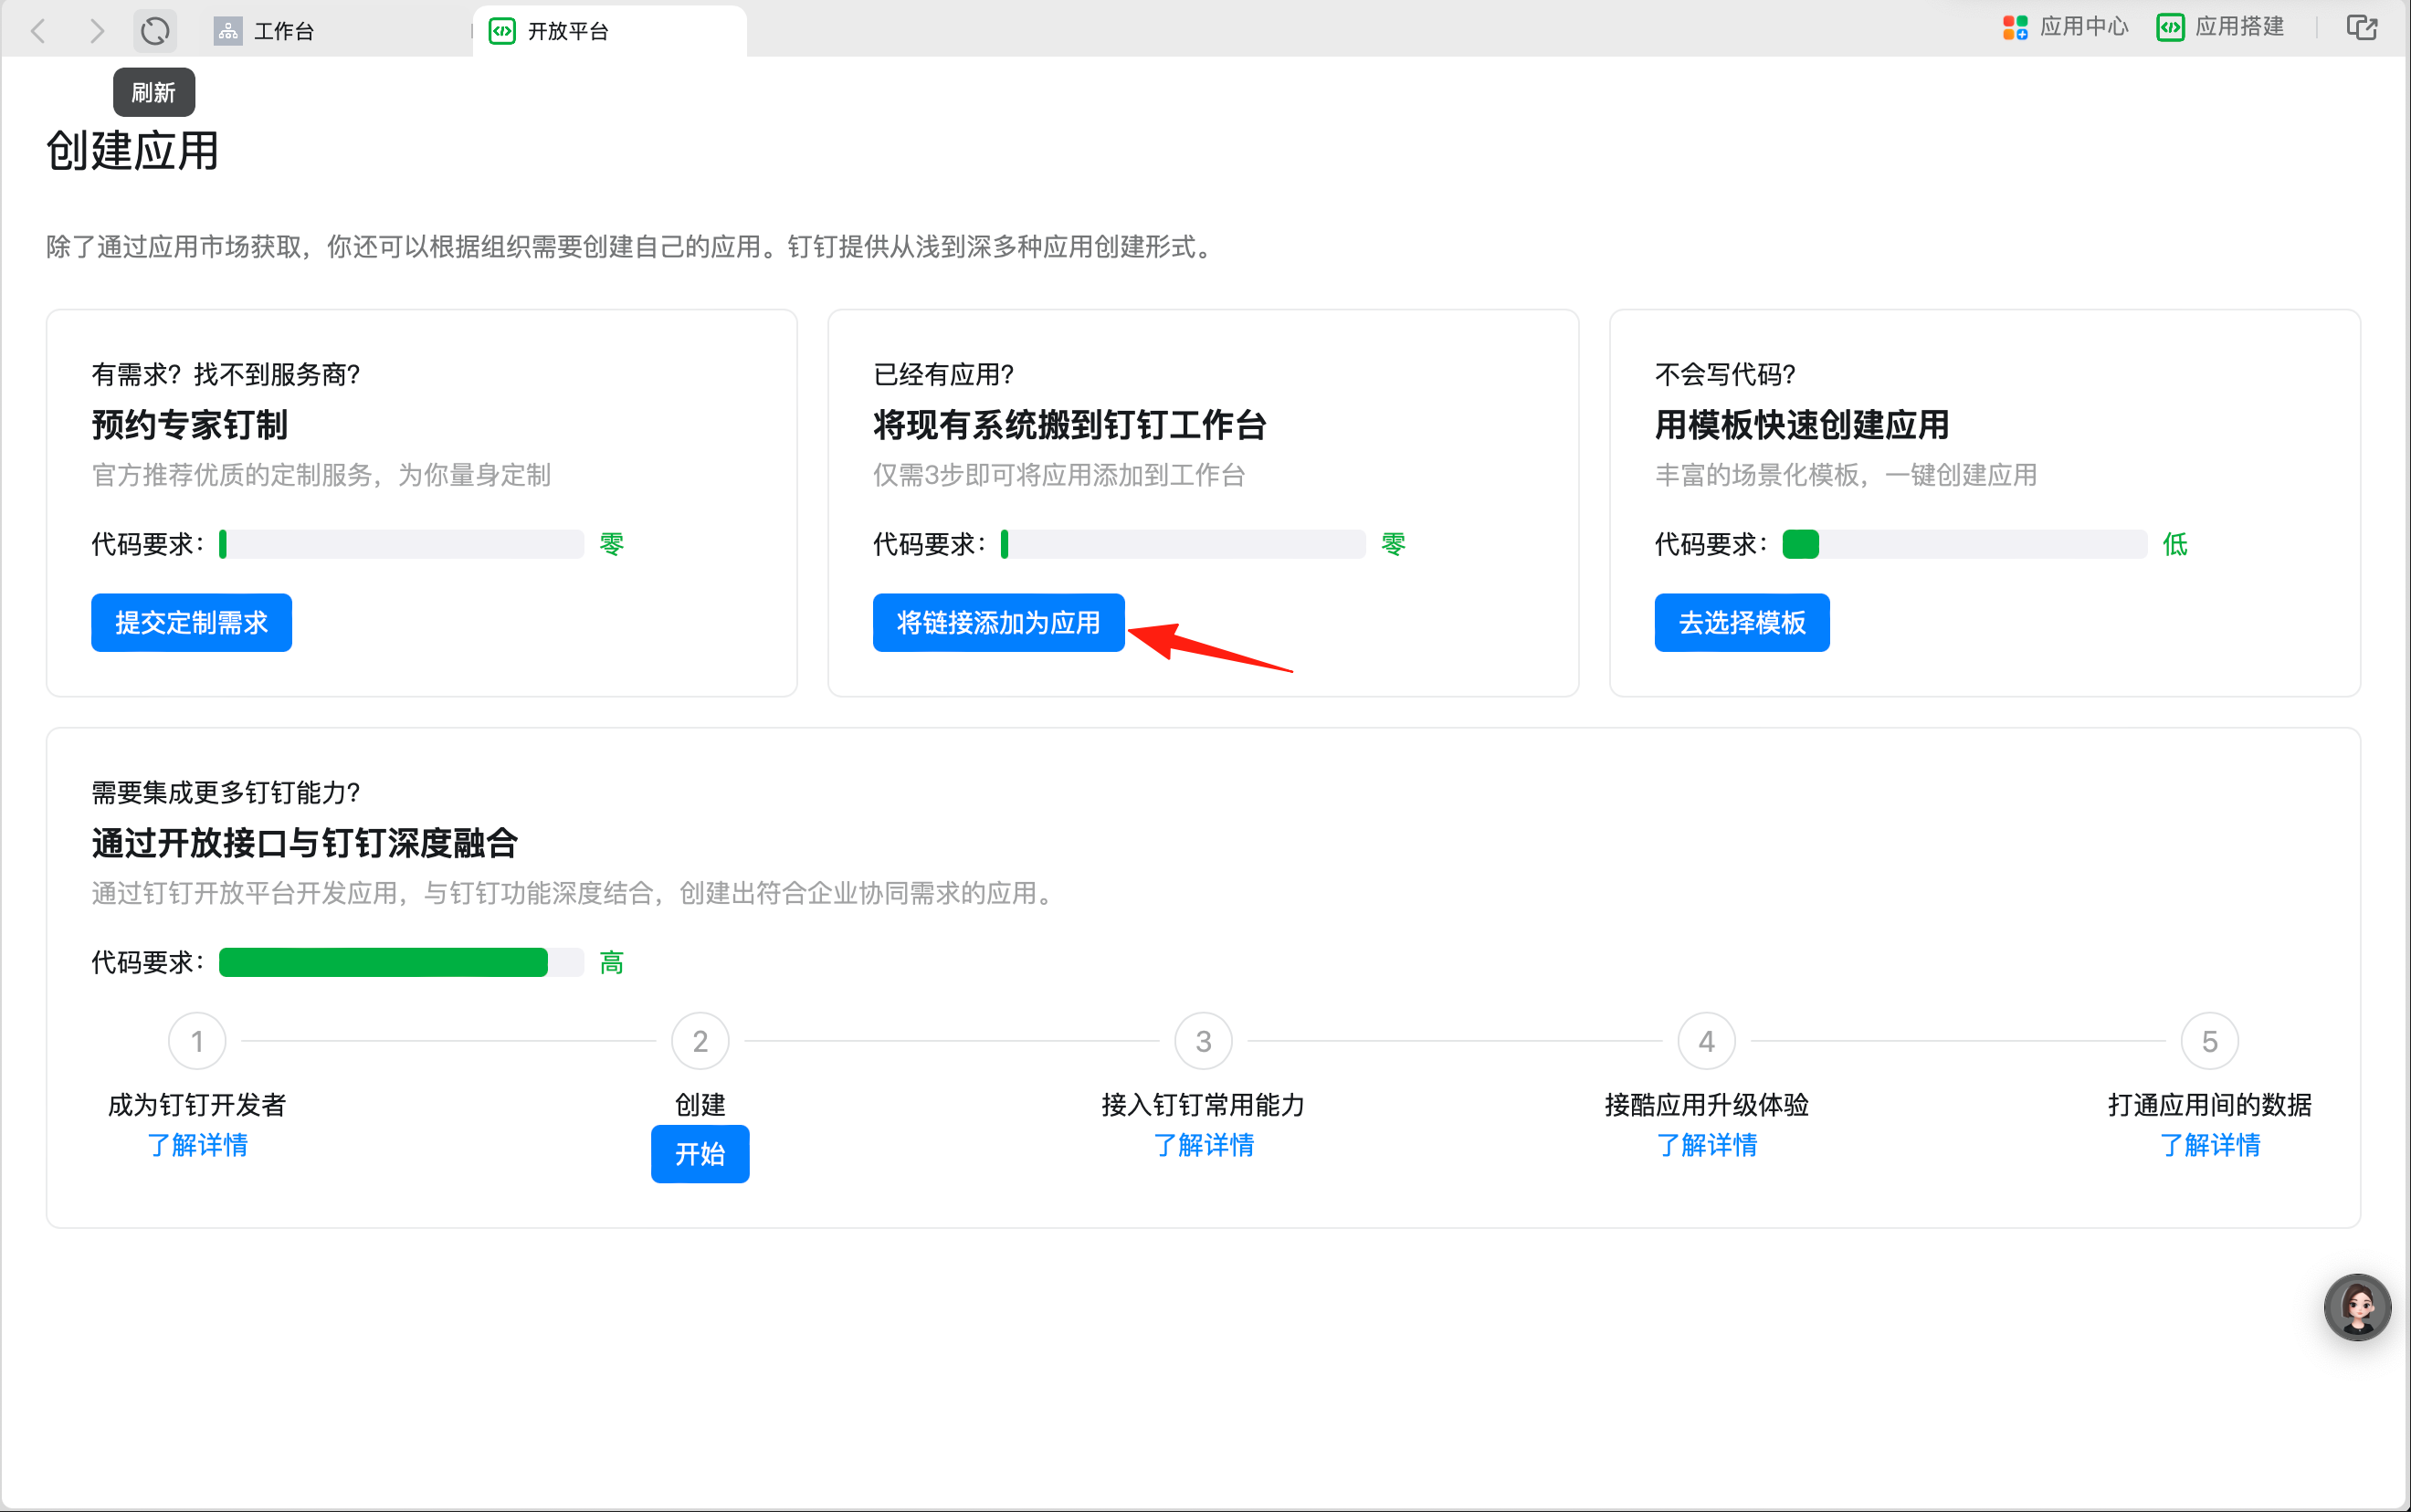Click the 刷新 tooltip label
The height and width of the screenshot is (1512, 2411).
click(x=153, y=92)
